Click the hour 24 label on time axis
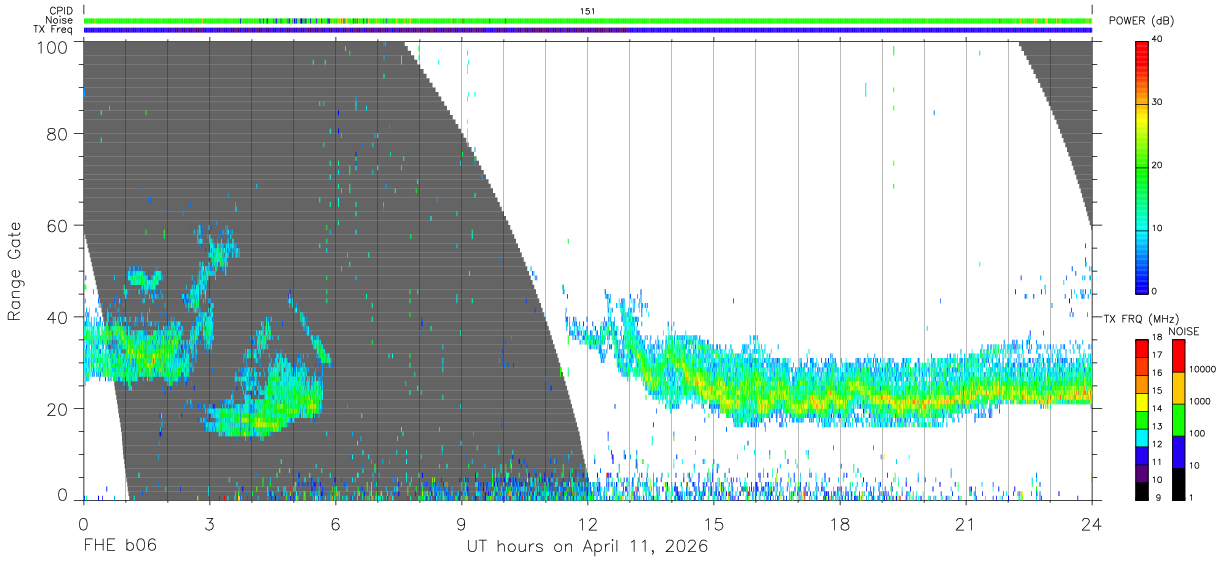 click(x=1092, y=524)
